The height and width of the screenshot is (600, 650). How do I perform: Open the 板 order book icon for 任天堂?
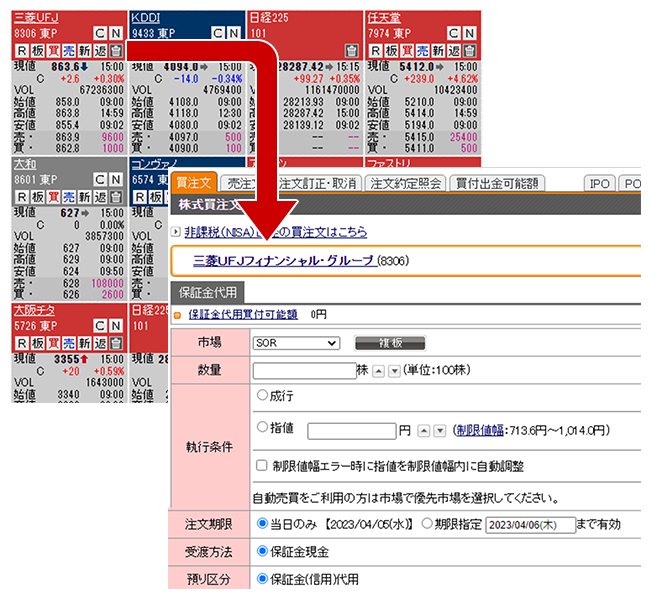point(391,51)
